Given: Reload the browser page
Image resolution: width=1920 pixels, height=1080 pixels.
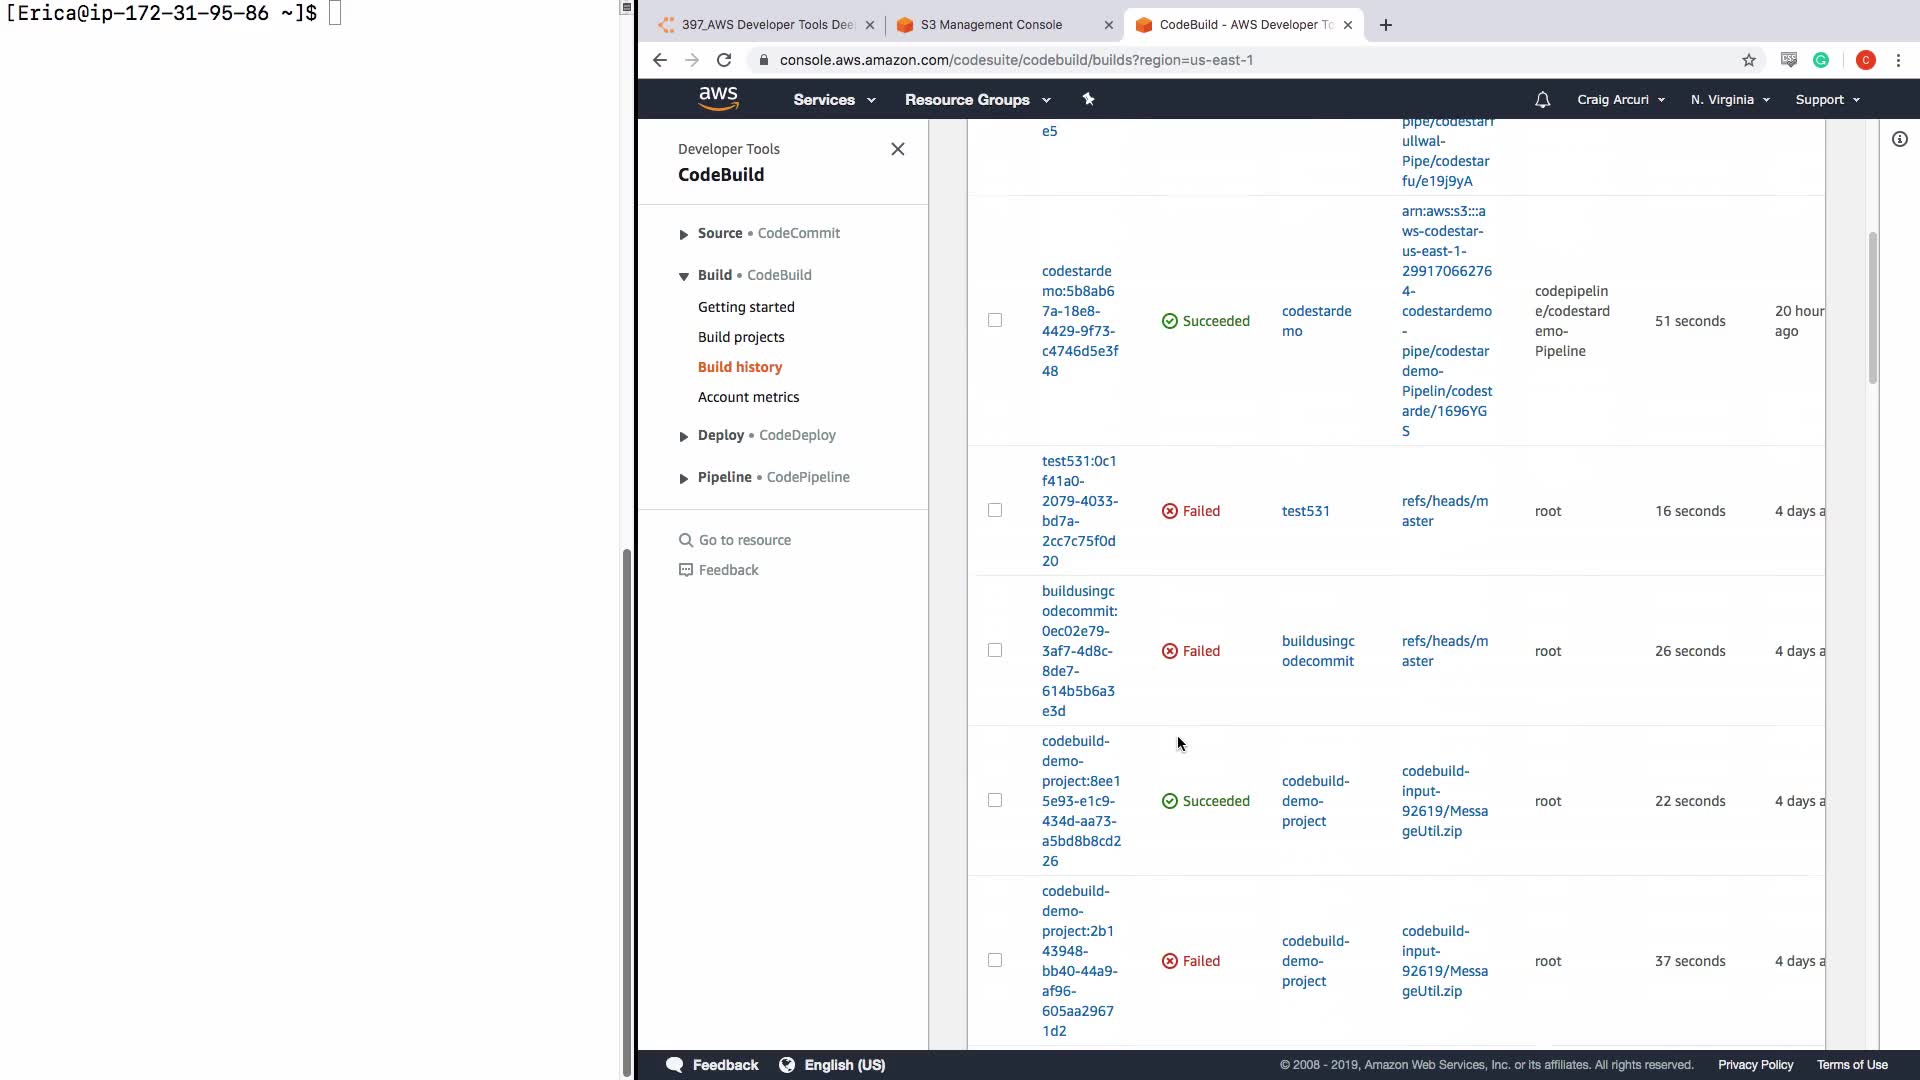Looking at the screenshot, I should [724, 60].
